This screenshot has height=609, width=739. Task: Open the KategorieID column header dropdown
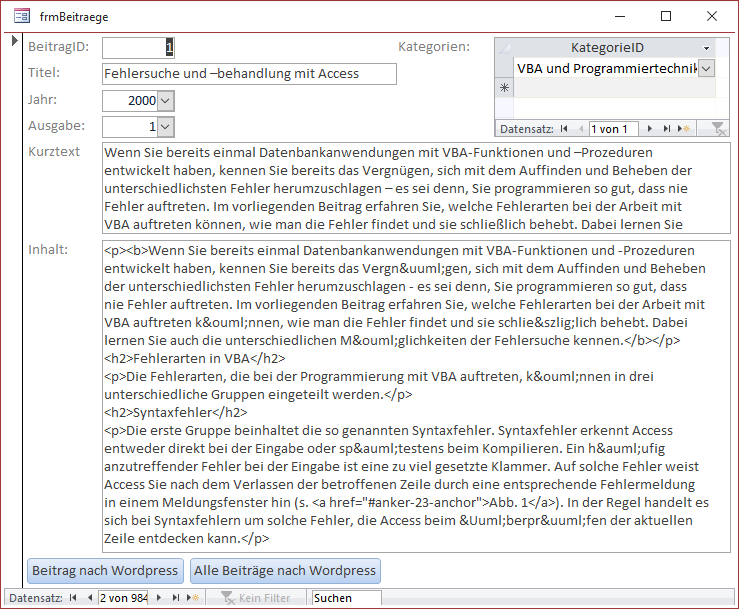coord(706,48)
